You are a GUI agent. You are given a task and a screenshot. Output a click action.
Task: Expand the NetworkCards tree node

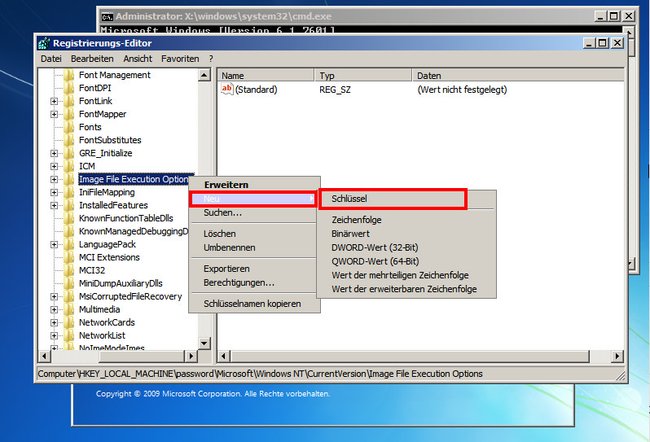coord(54,323)
